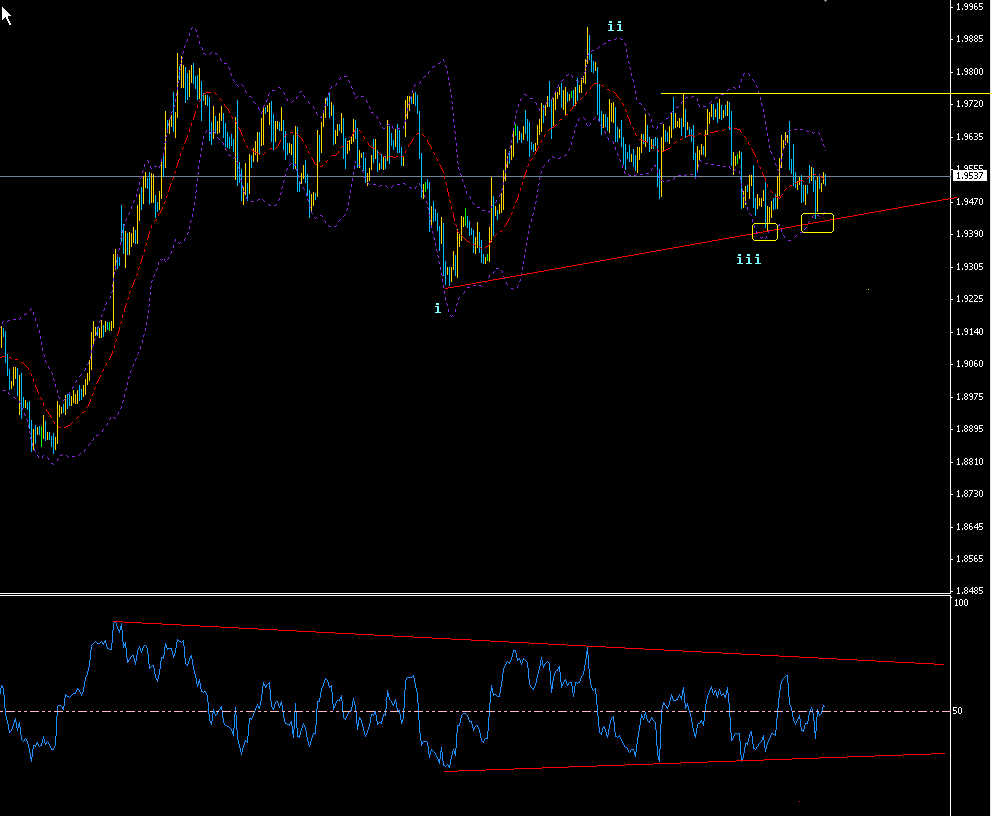Select the dashed 50-level line in oscillator
The height and width of the screenshot is (816, 992).
coord(474,712)
